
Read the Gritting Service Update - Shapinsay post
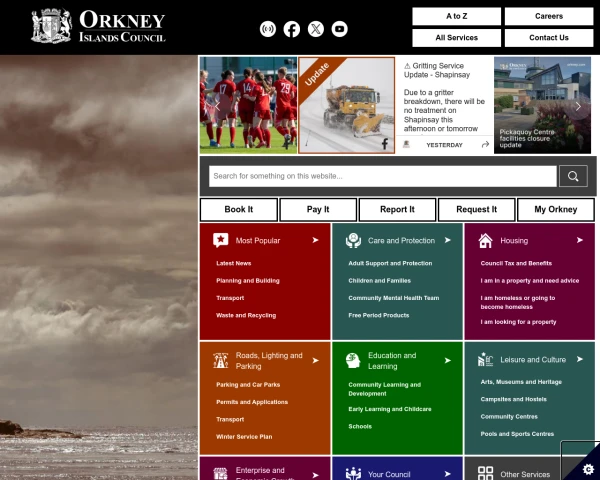[444, 97]
